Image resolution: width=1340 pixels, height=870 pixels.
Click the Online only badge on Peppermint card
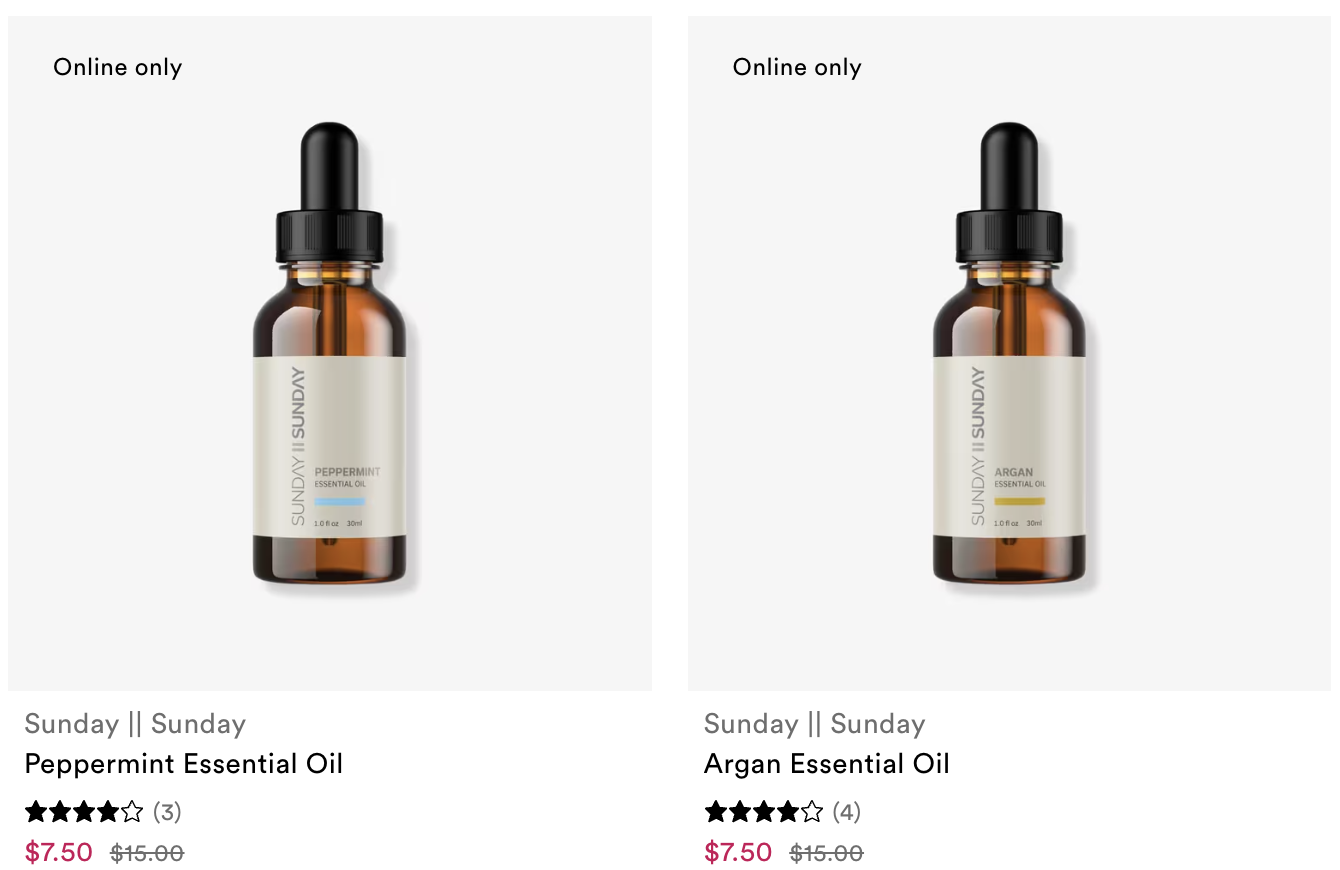[x=118, y=67]
